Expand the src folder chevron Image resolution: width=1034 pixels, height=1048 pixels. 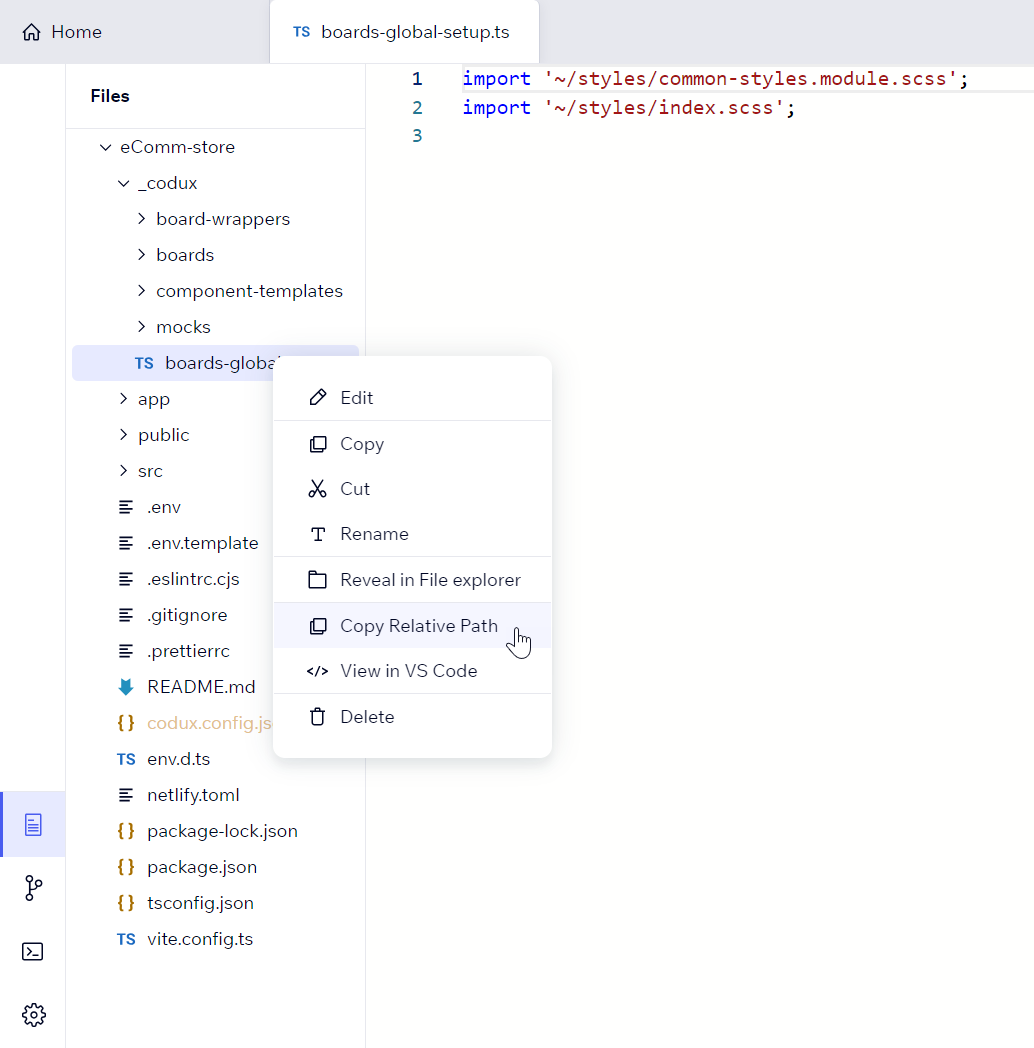coord(124,471)
